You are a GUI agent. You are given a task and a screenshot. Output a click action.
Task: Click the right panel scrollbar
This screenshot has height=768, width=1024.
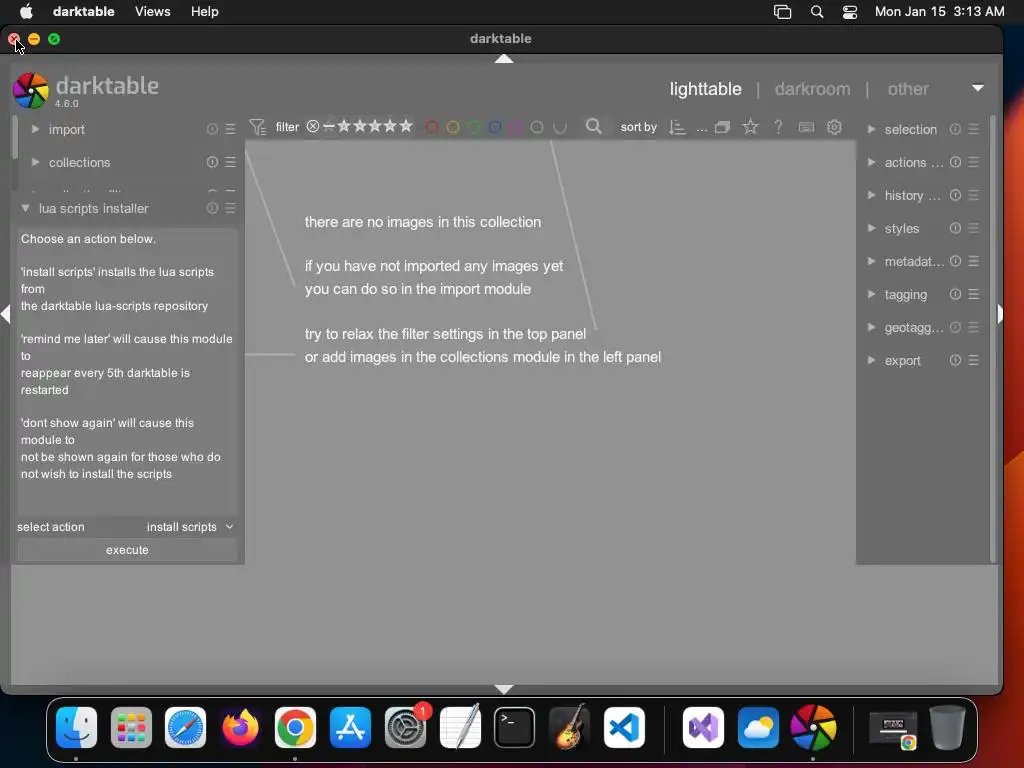pos(993,338)
